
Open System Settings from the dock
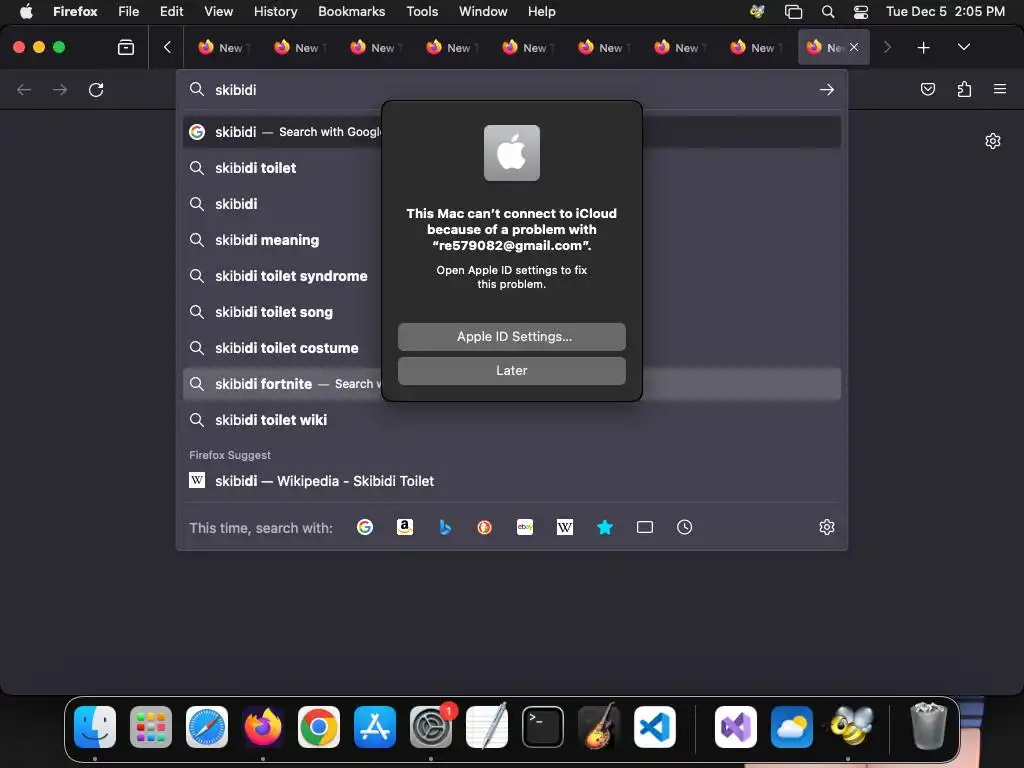tap(431, 727)
